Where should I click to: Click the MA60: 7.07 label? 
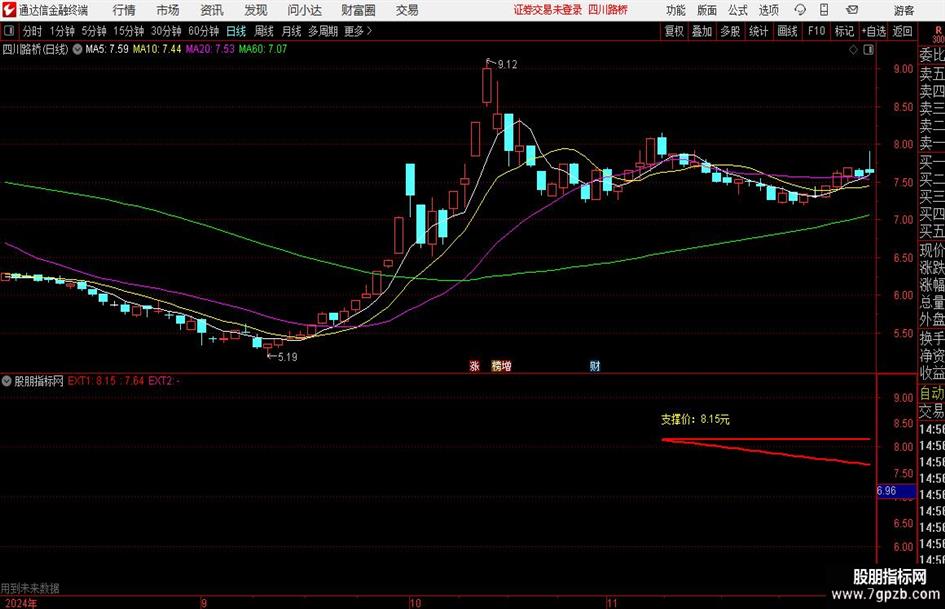click(263, 49)
